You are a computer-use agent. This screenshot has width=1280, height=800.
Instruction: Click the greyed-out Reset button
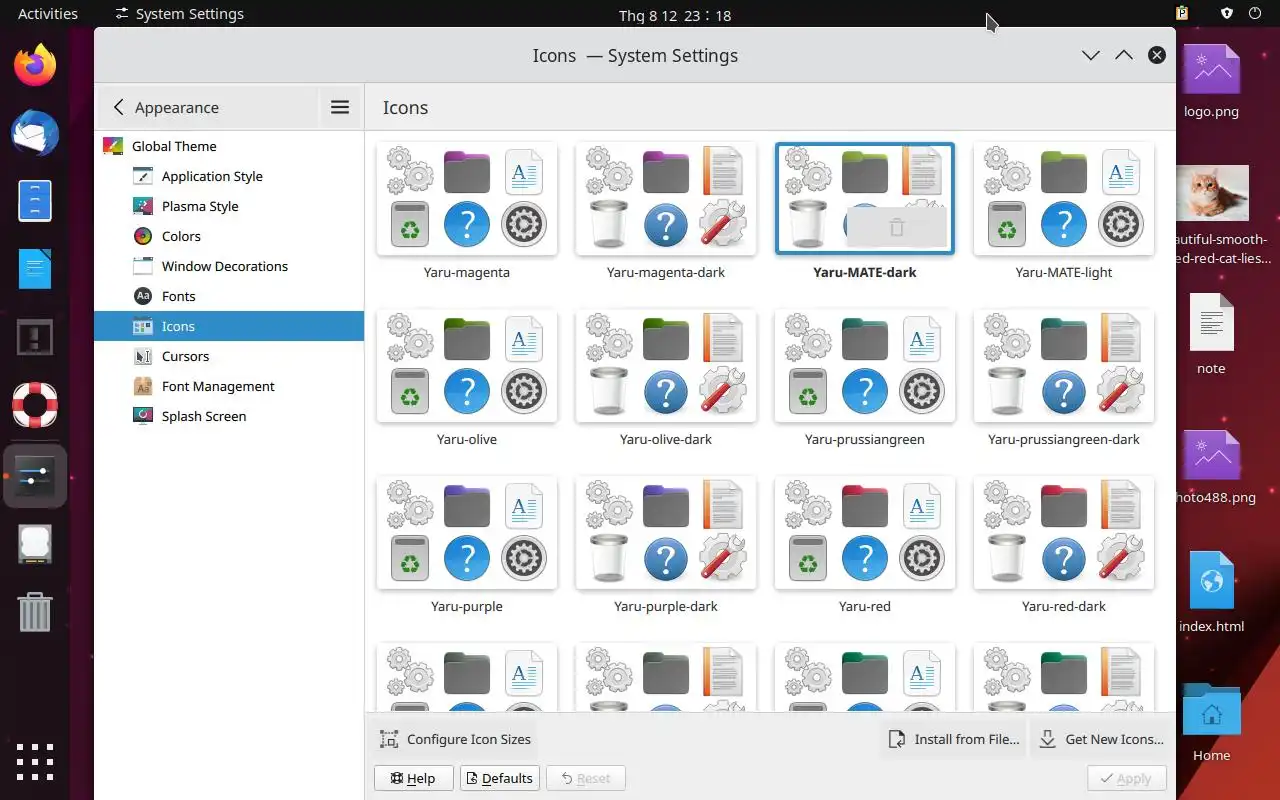click(586, 779)
